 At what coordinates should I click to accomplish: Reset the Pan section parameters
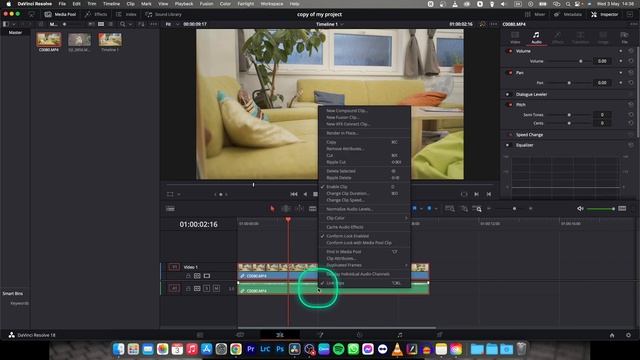(631, 73)
